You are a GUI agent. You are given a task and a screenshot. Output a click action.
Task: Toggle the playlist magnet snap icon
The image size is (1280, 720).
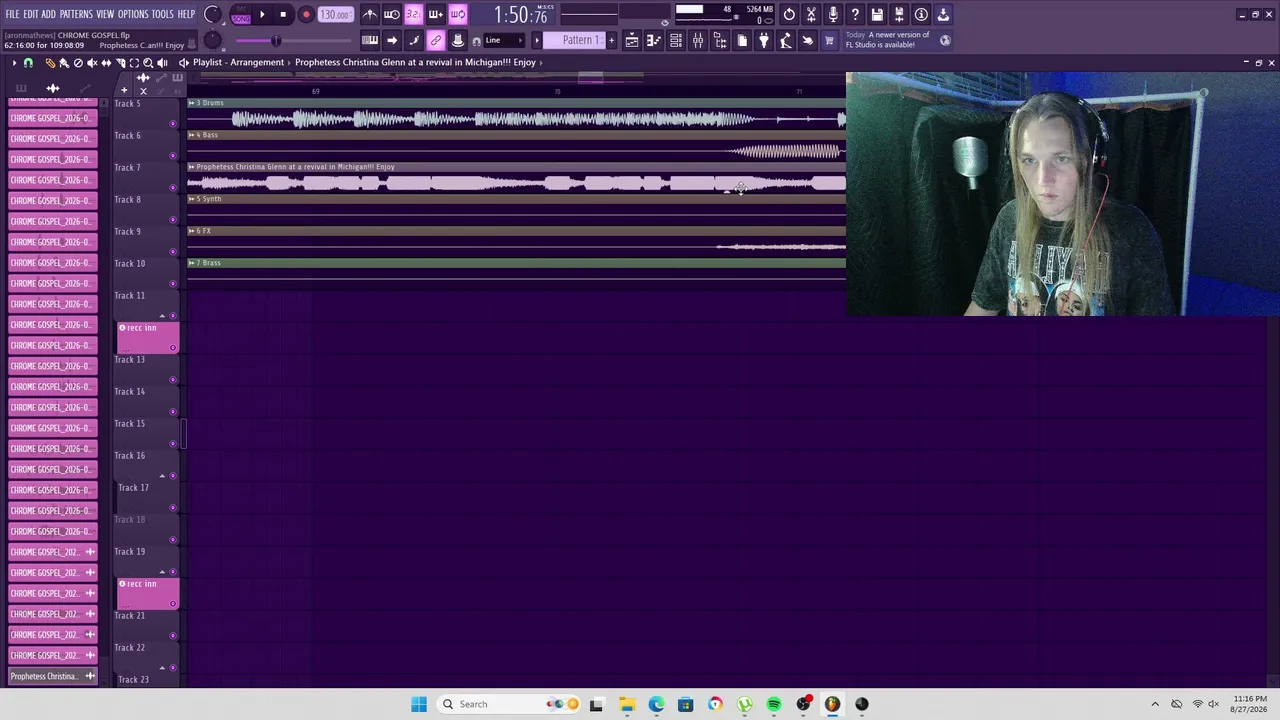pos(28,62)
